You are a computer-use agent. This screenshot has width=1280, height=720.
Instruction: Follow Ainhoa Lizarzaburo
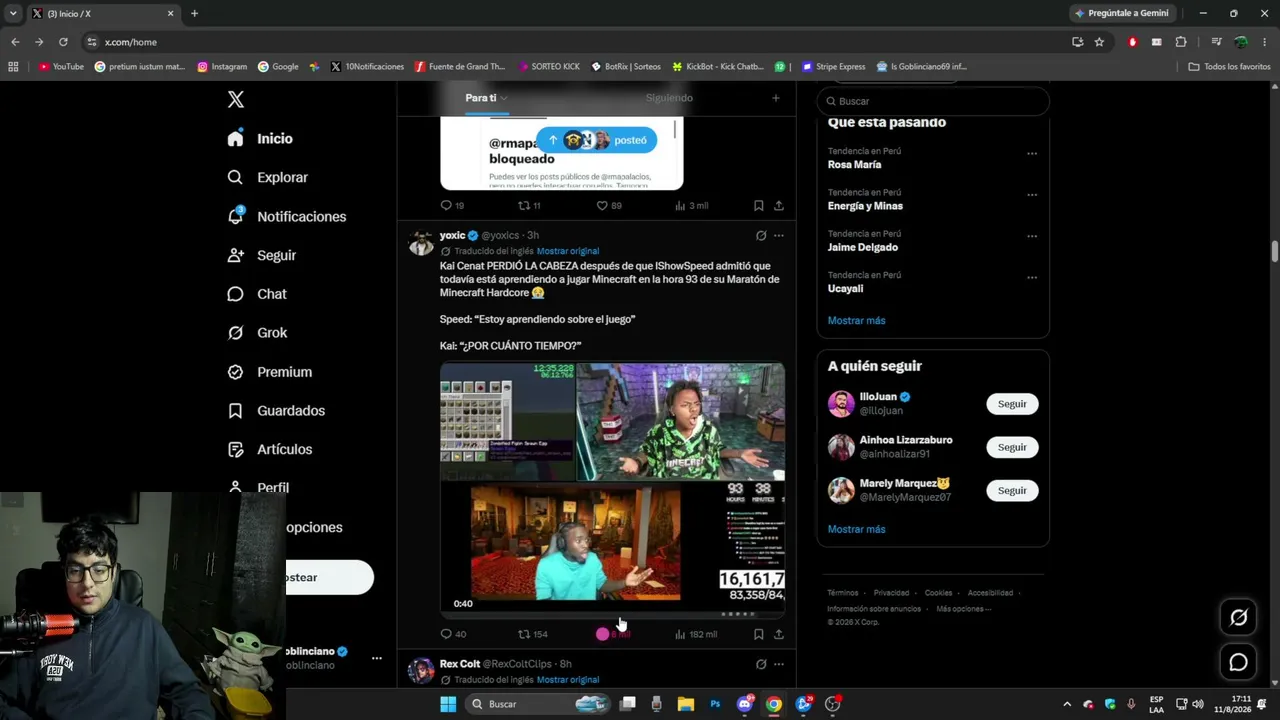click(1012, 447)
